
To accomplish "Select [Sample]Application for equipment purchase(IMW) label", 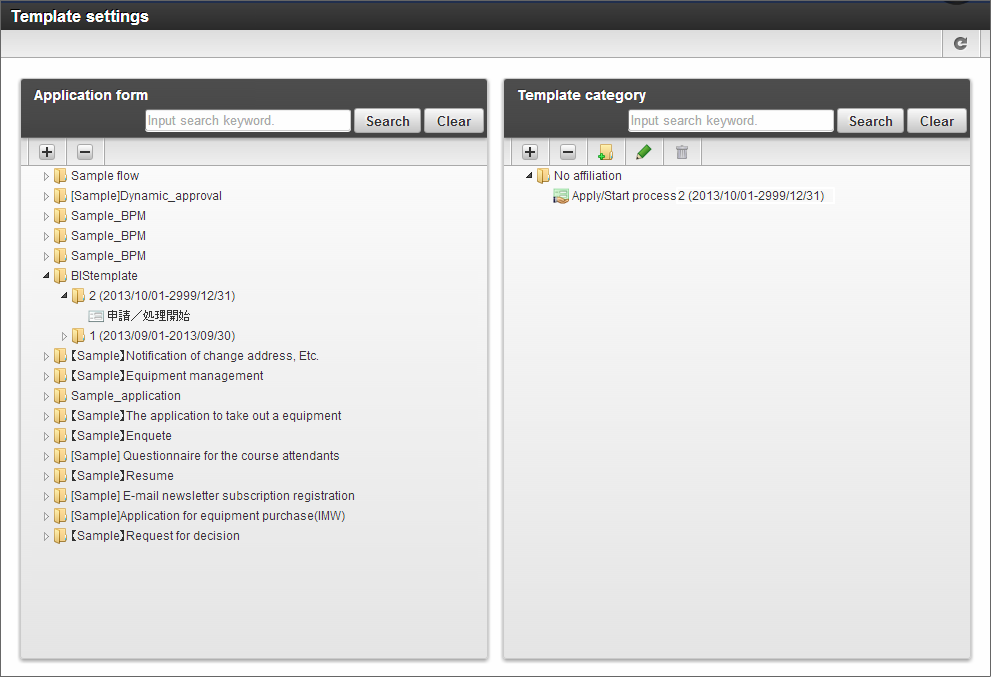I will coord(208,516).
